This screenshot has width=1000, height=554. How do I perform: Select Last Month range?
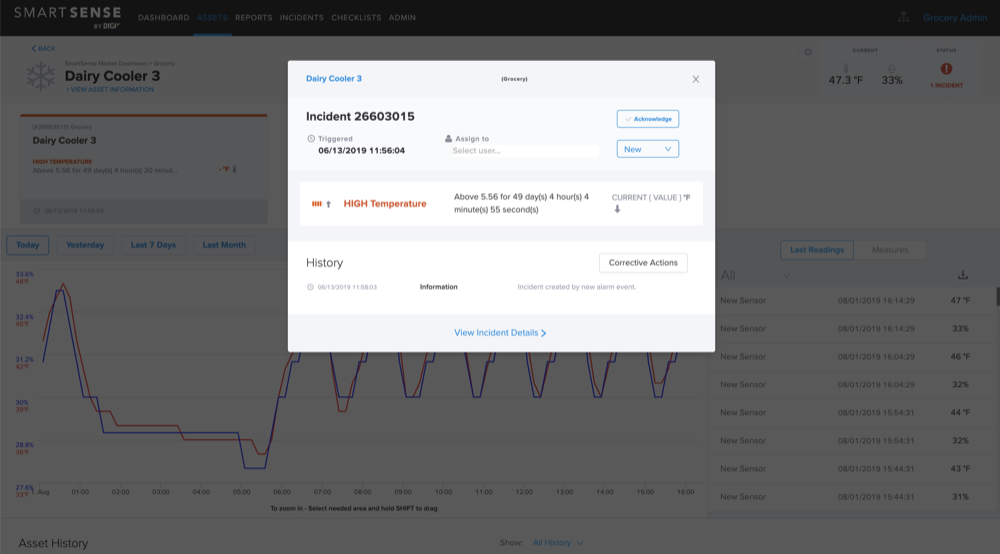click(x=224, y=245)
